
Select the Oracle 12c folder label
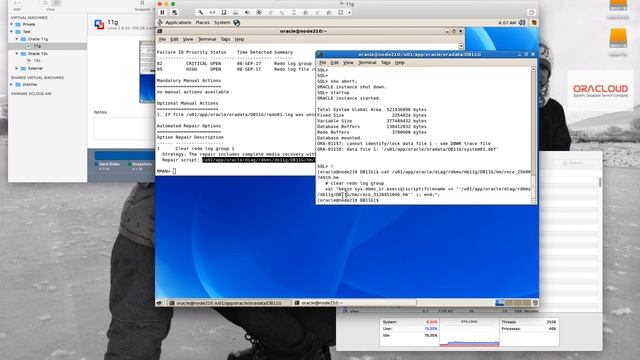pyautogui.click(x=38, y=54)
